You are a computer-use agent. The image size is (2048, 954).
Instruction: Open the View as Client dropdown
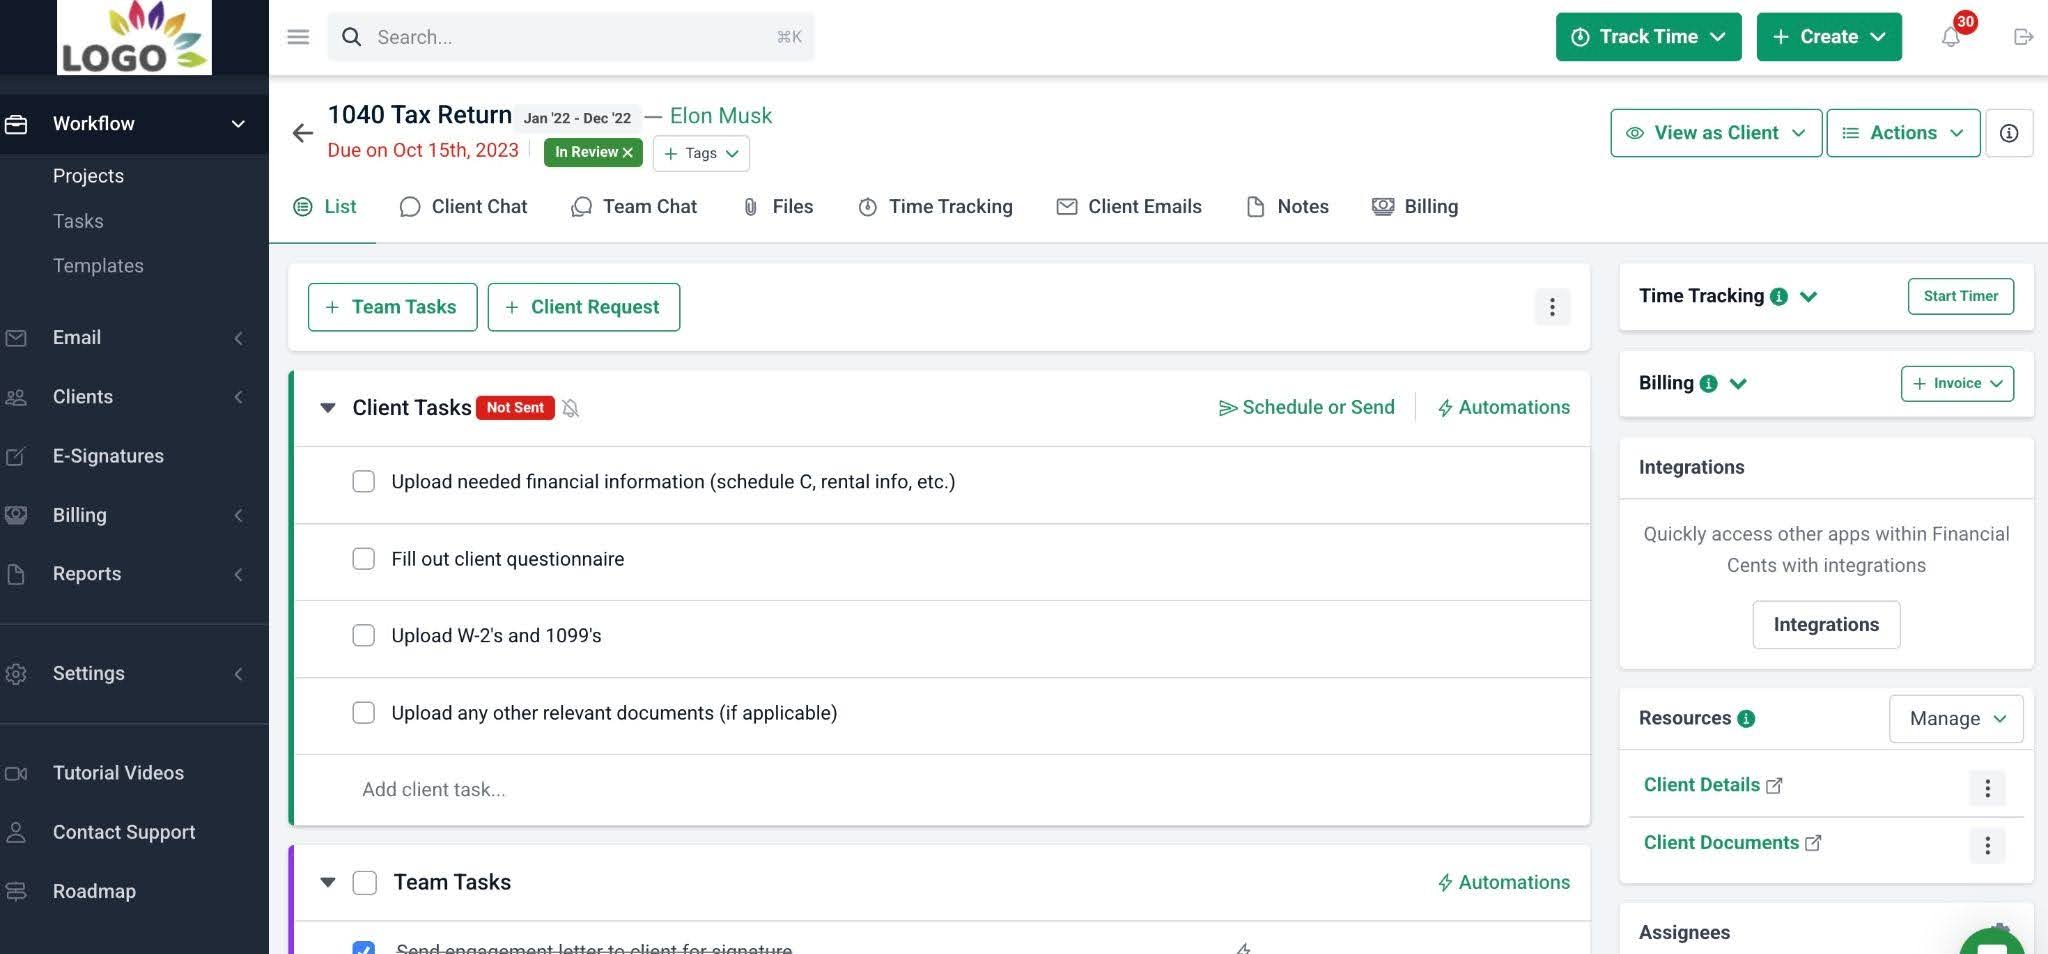tap(1716, 133)
